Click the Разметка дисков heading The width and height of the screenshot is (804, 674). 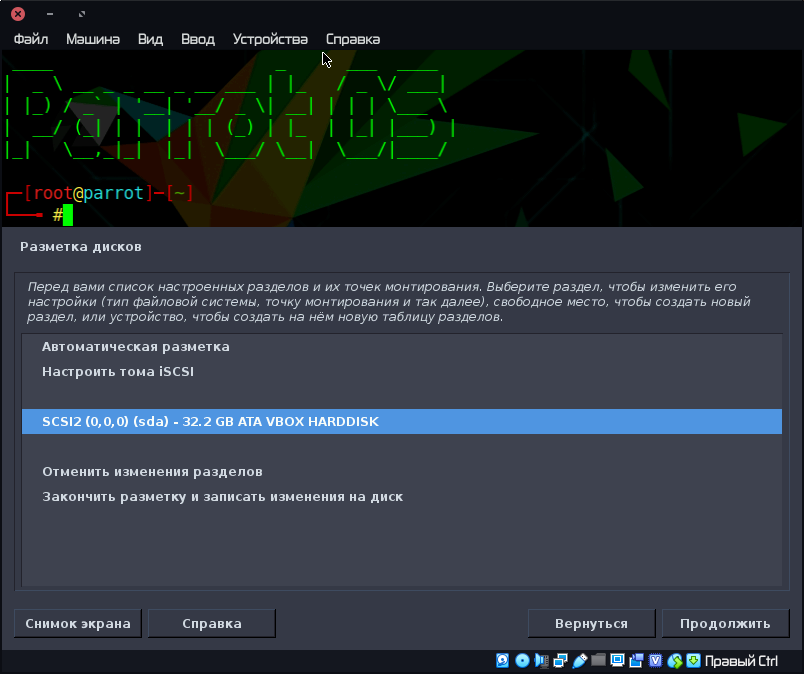click(x=81, y=247)
